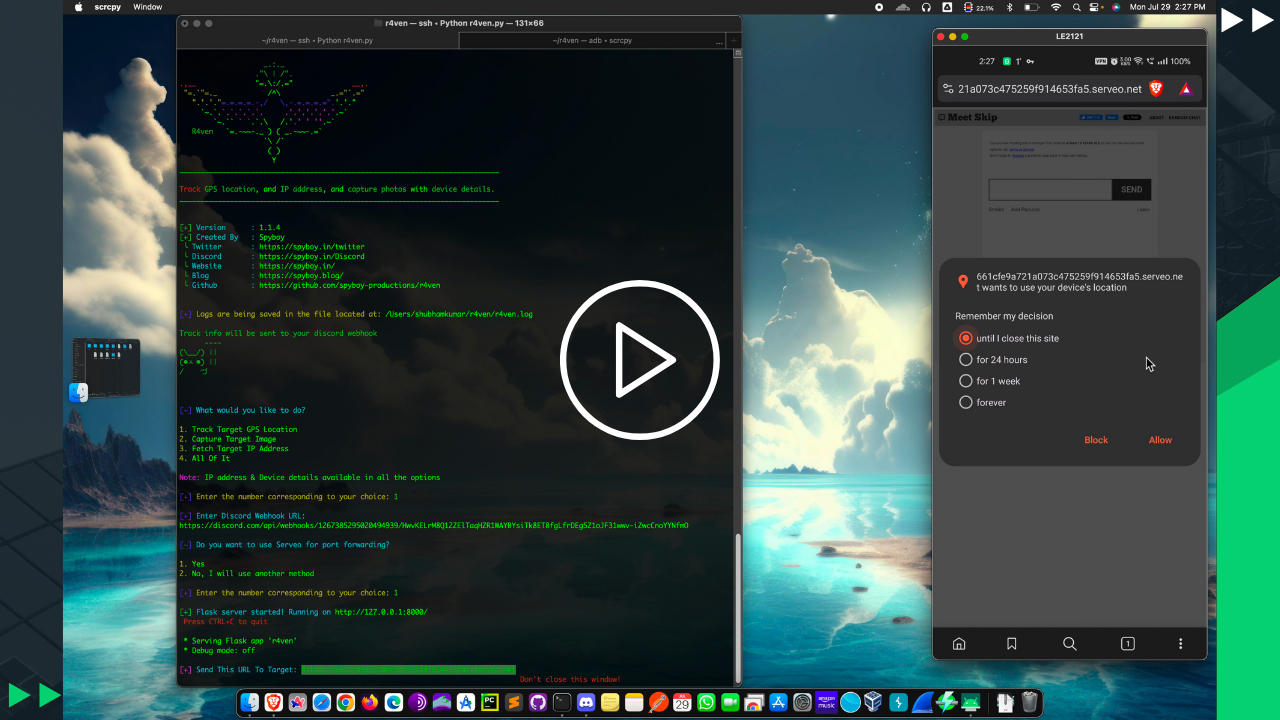The height and width of the screenshot is (720, 1280).
Task: Block the location permission request
Action: tap(1096, 440)
